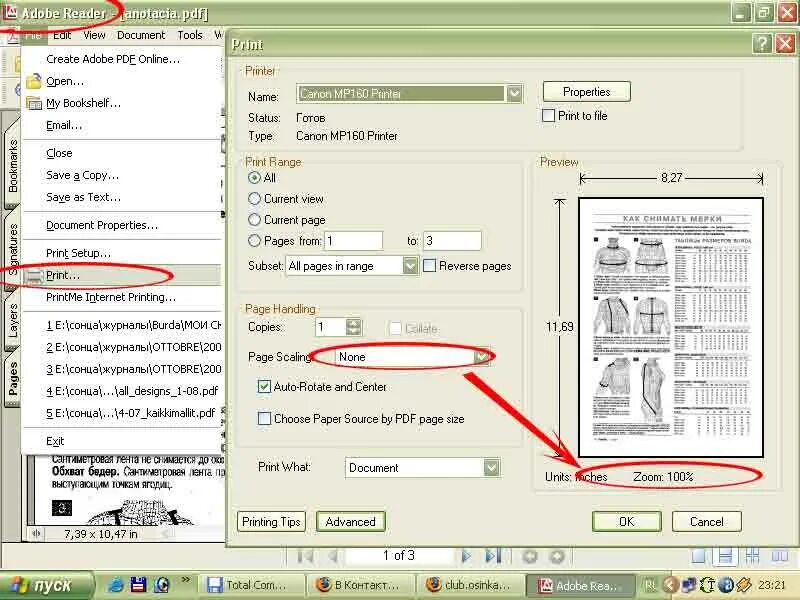The width and height of the screenshot is (800, 600).
Task: Check Choose Paper Source by PDF page size
Action: [264, 418]
